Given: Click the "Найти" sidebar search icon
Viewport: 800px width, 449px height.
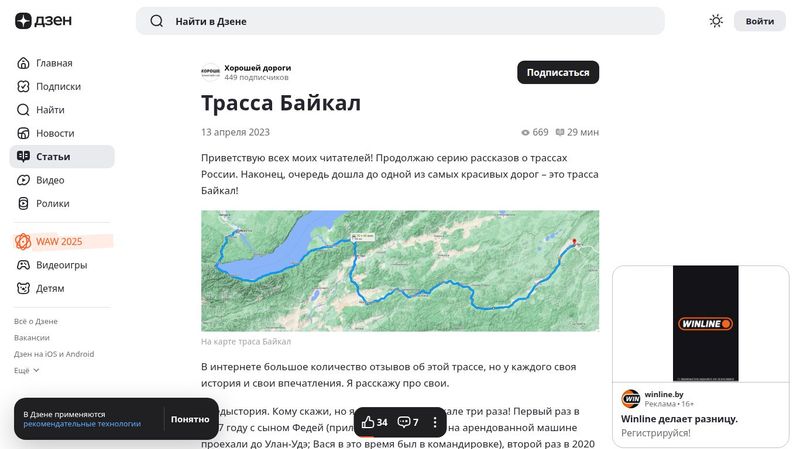Looking at the screenshot, I should pyautogui.click(x=24, y=110).
